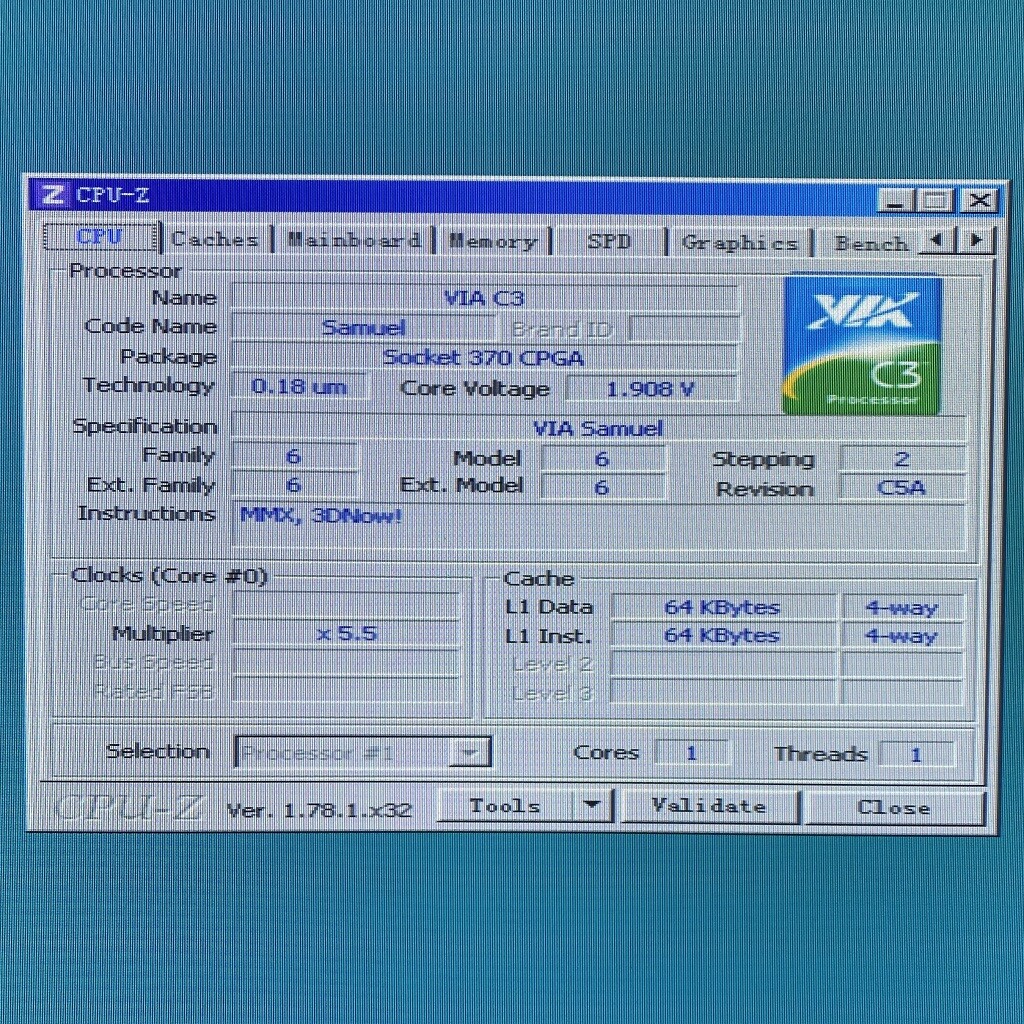The width and height of the screenshot is (1024, 1024).
Task: Click the L1 Inst. 4-way value
Action: (903, 635)
